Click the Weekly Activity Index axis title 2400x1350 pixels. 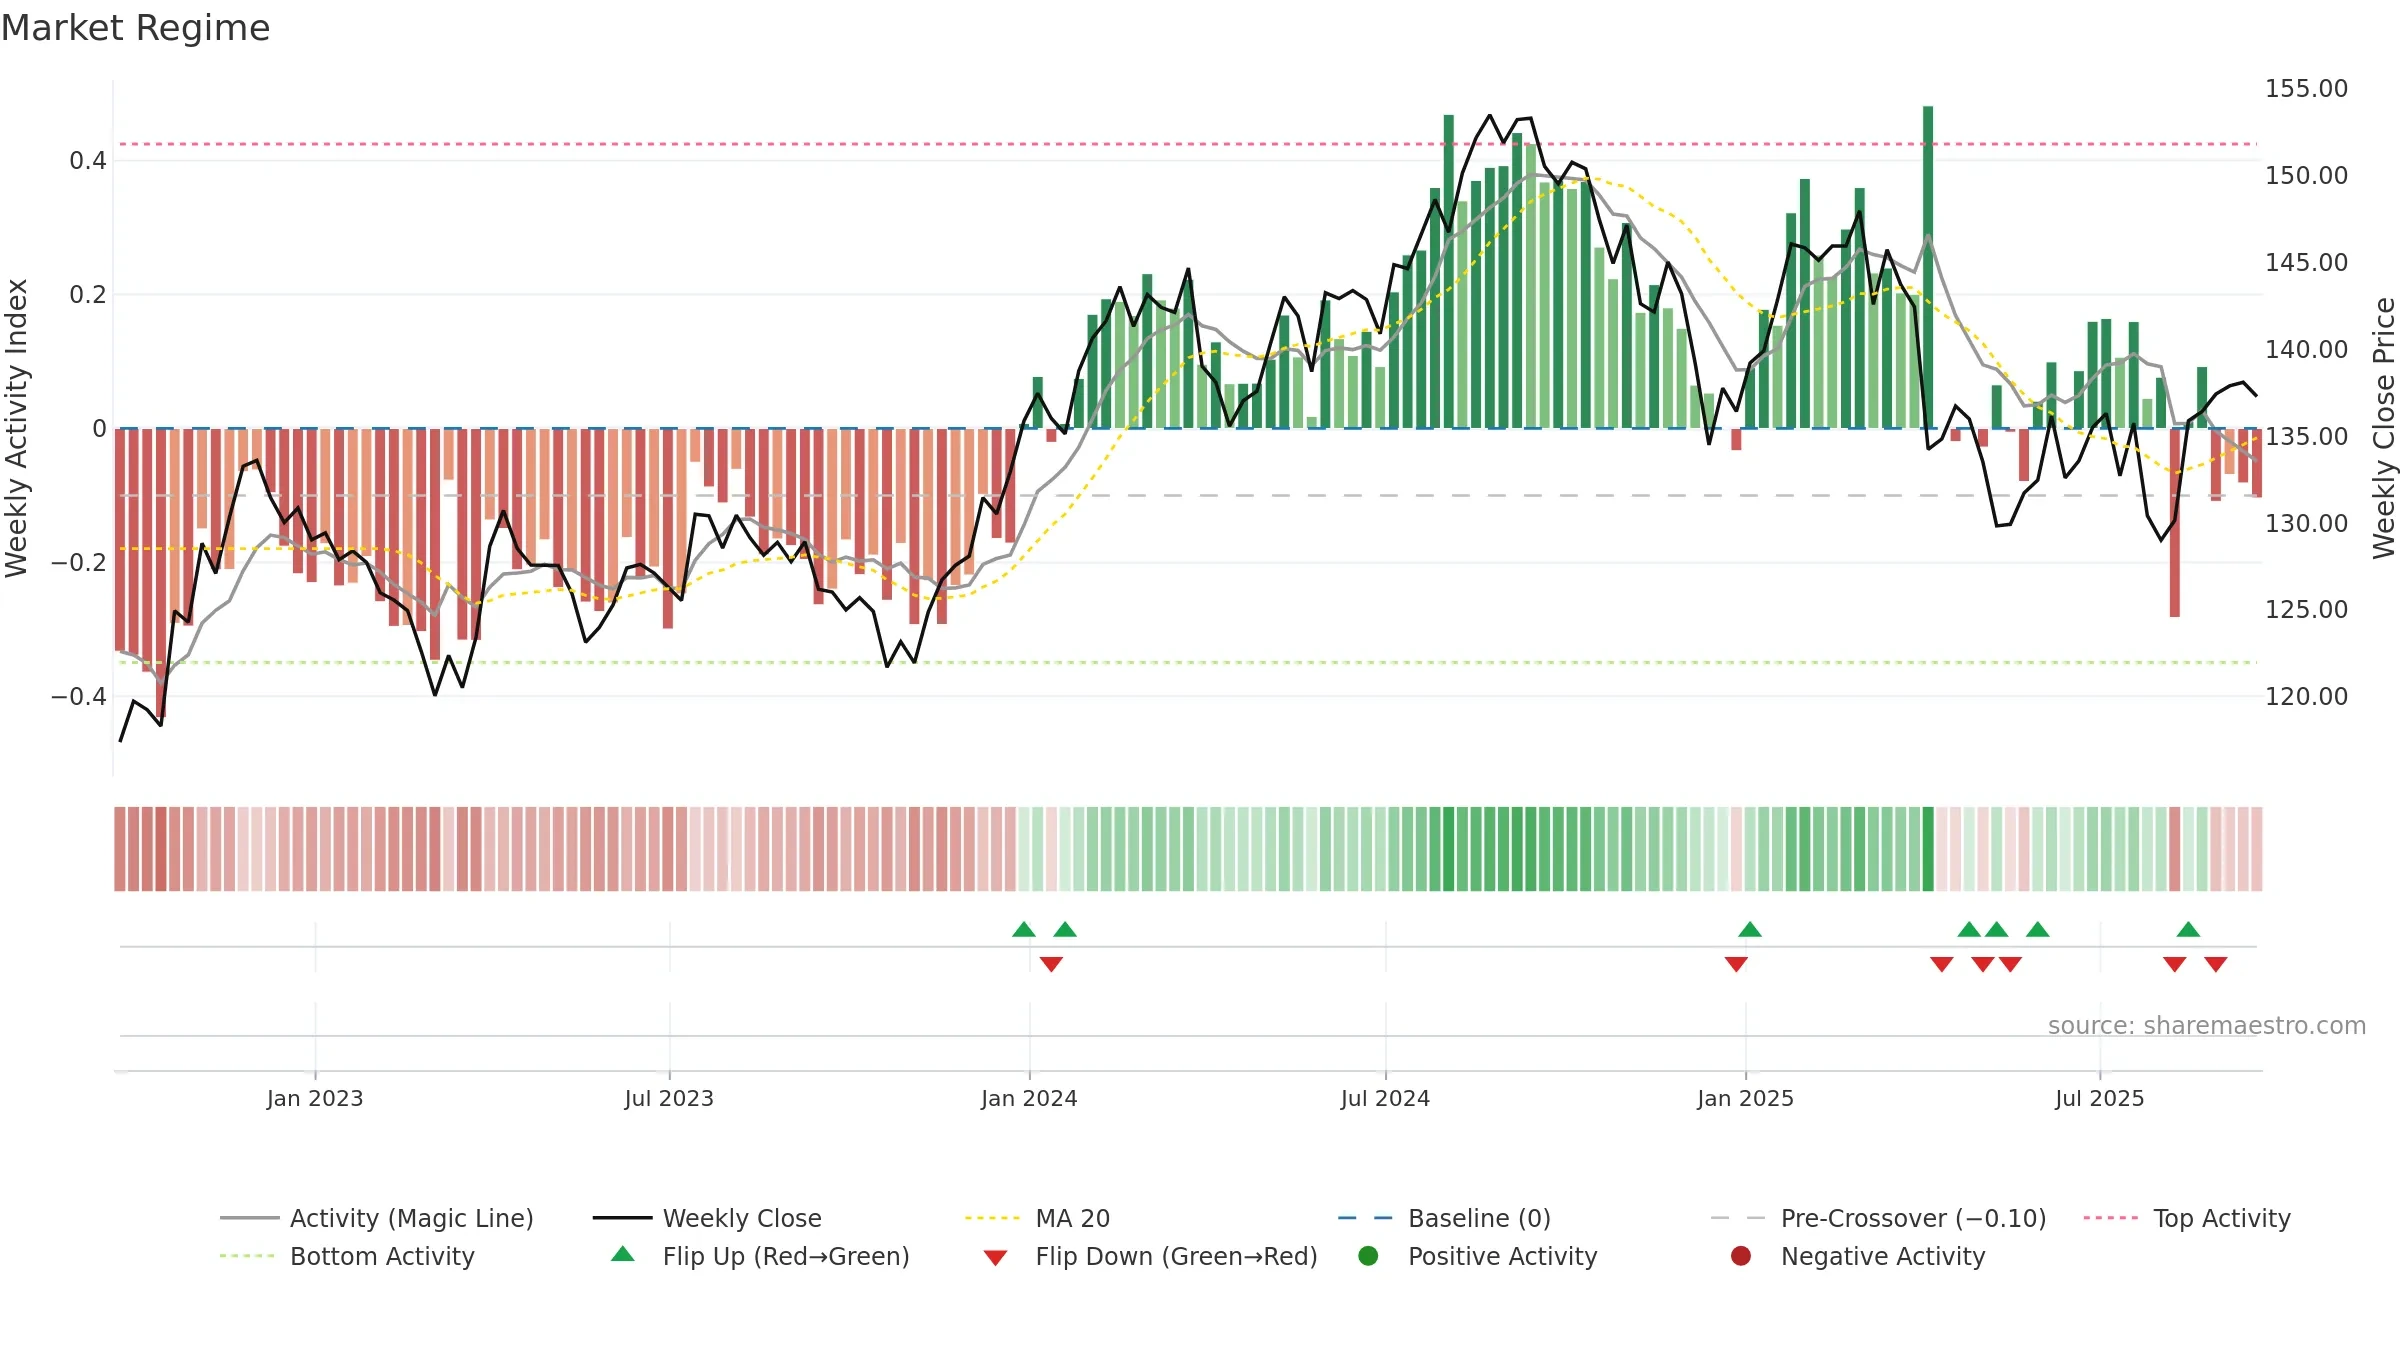tap(17, 428)
